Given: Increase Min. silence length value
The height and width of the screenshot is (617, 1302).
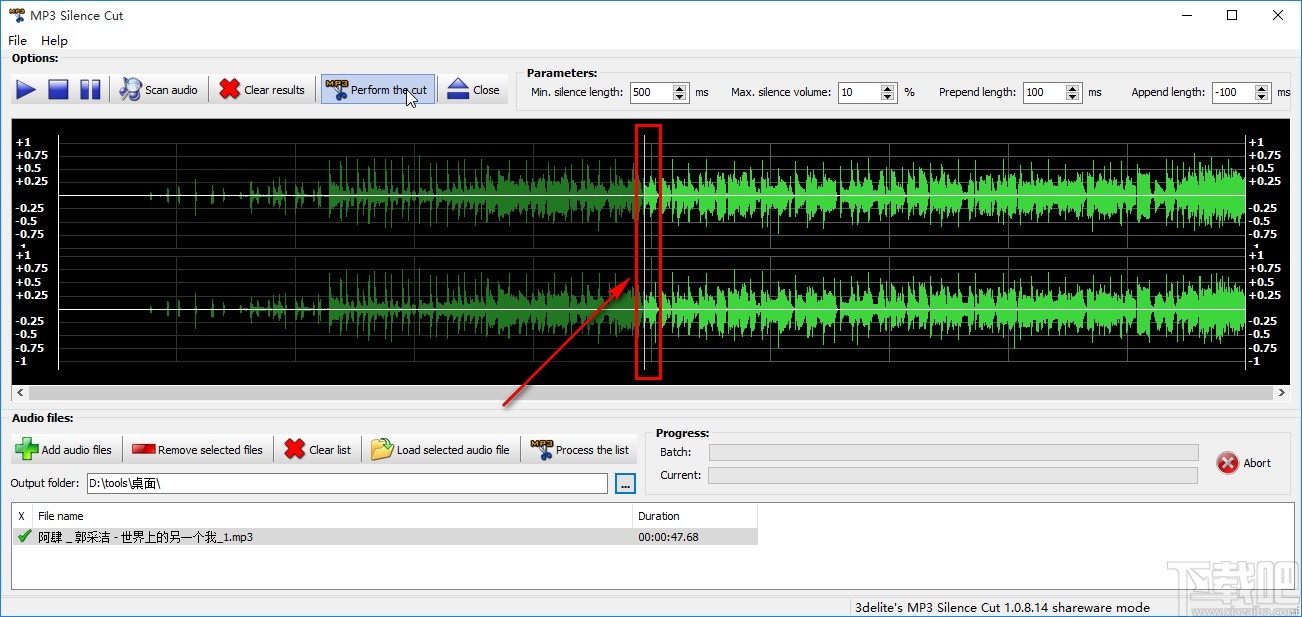Looking at the screenshot, I should 680,88.
